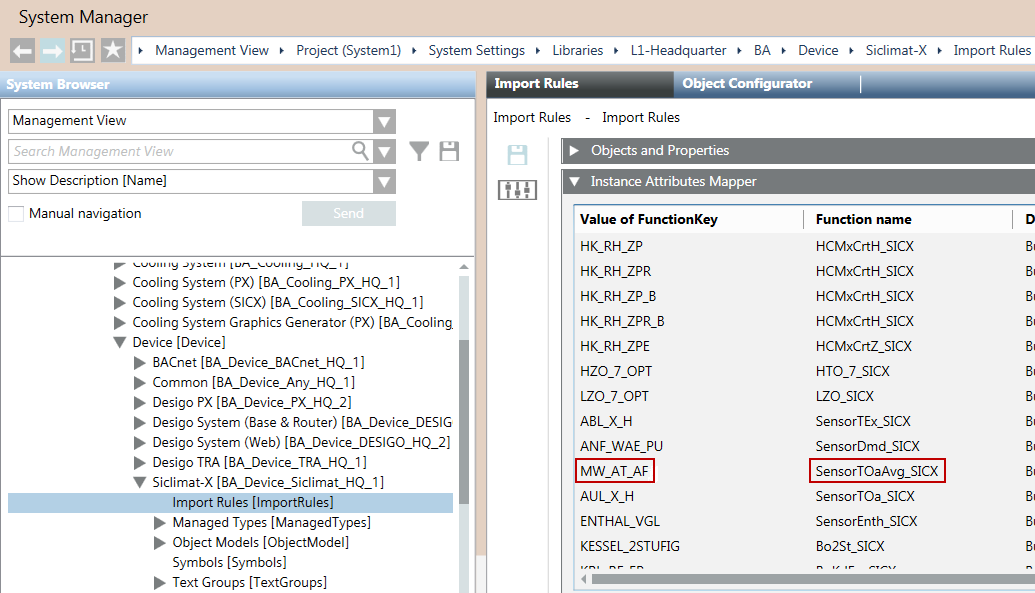
Task: Click the settings sliders icon below save
Action: (517, 189)
